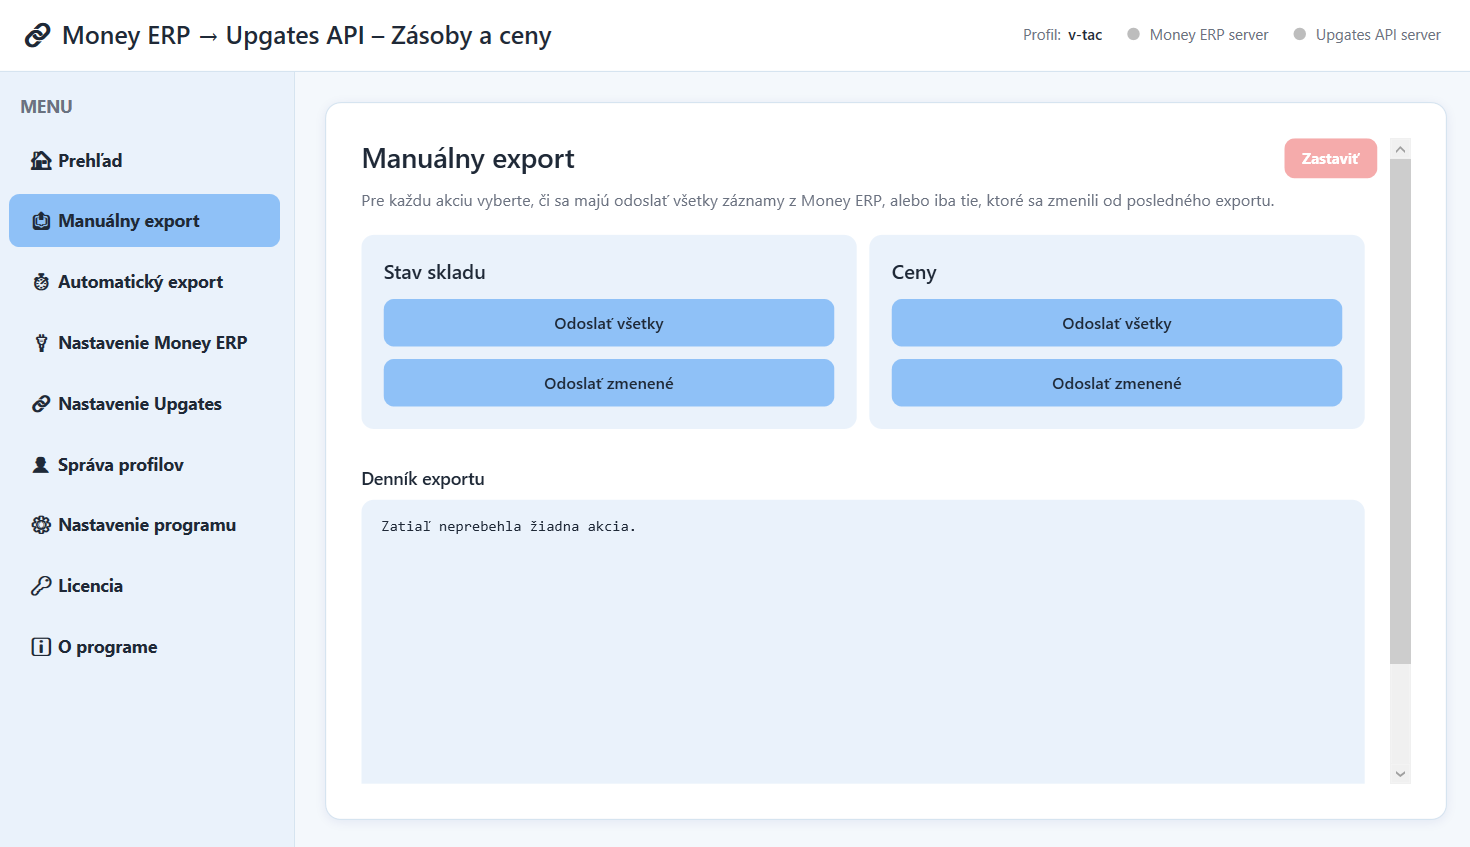
Task: Click the house icon beside Prehľad
Action: (x=41, y=161)
